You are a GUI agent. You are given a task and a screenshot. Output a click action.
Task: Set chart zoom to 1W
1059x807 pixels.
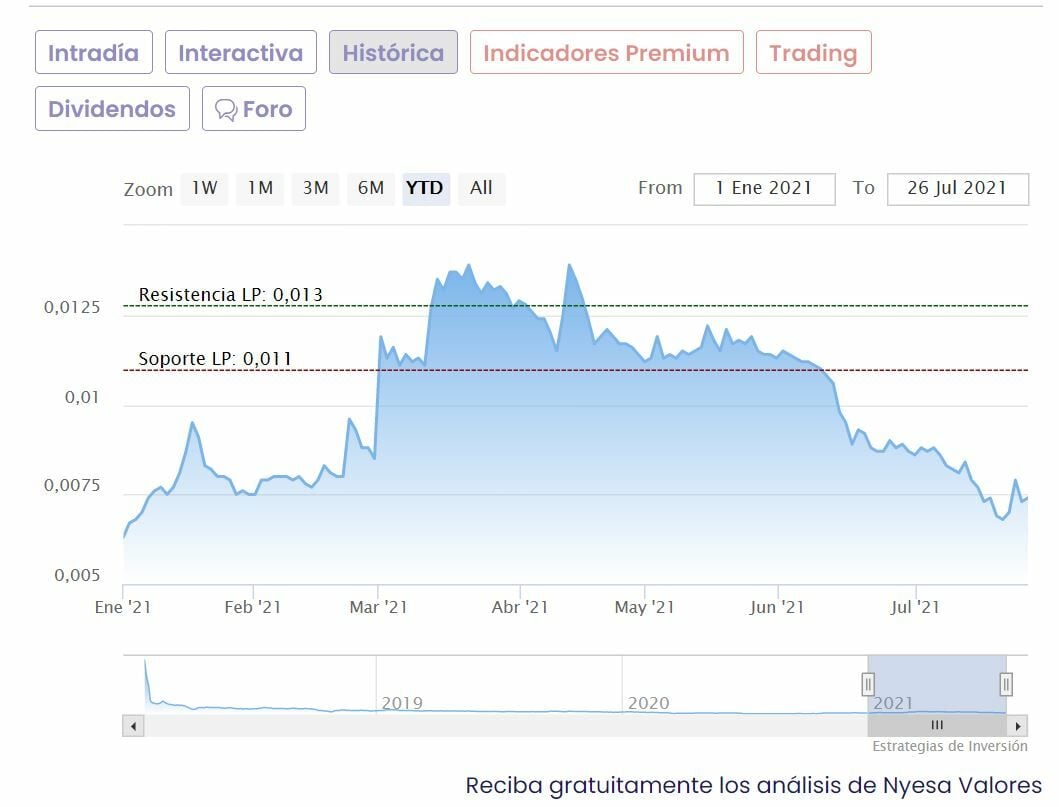click(x=205, y=188)
